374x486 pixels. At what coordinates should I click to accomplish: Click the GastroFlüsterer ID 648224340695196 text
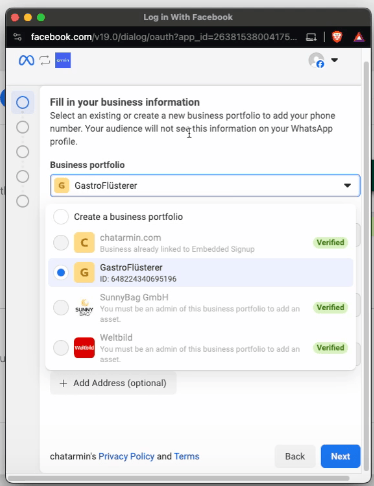point(138,279)
